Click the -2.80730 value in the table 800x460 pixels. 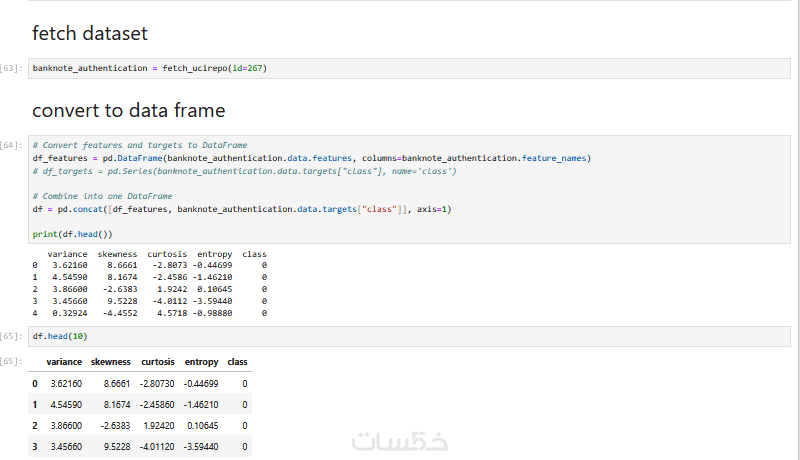click(157, 383)
